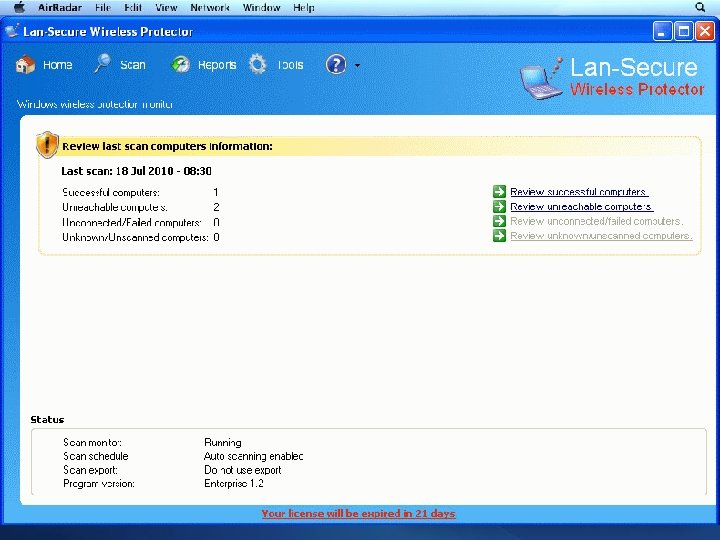Click the Lan-Secure laptop logo icon

(x=540, y=79)
